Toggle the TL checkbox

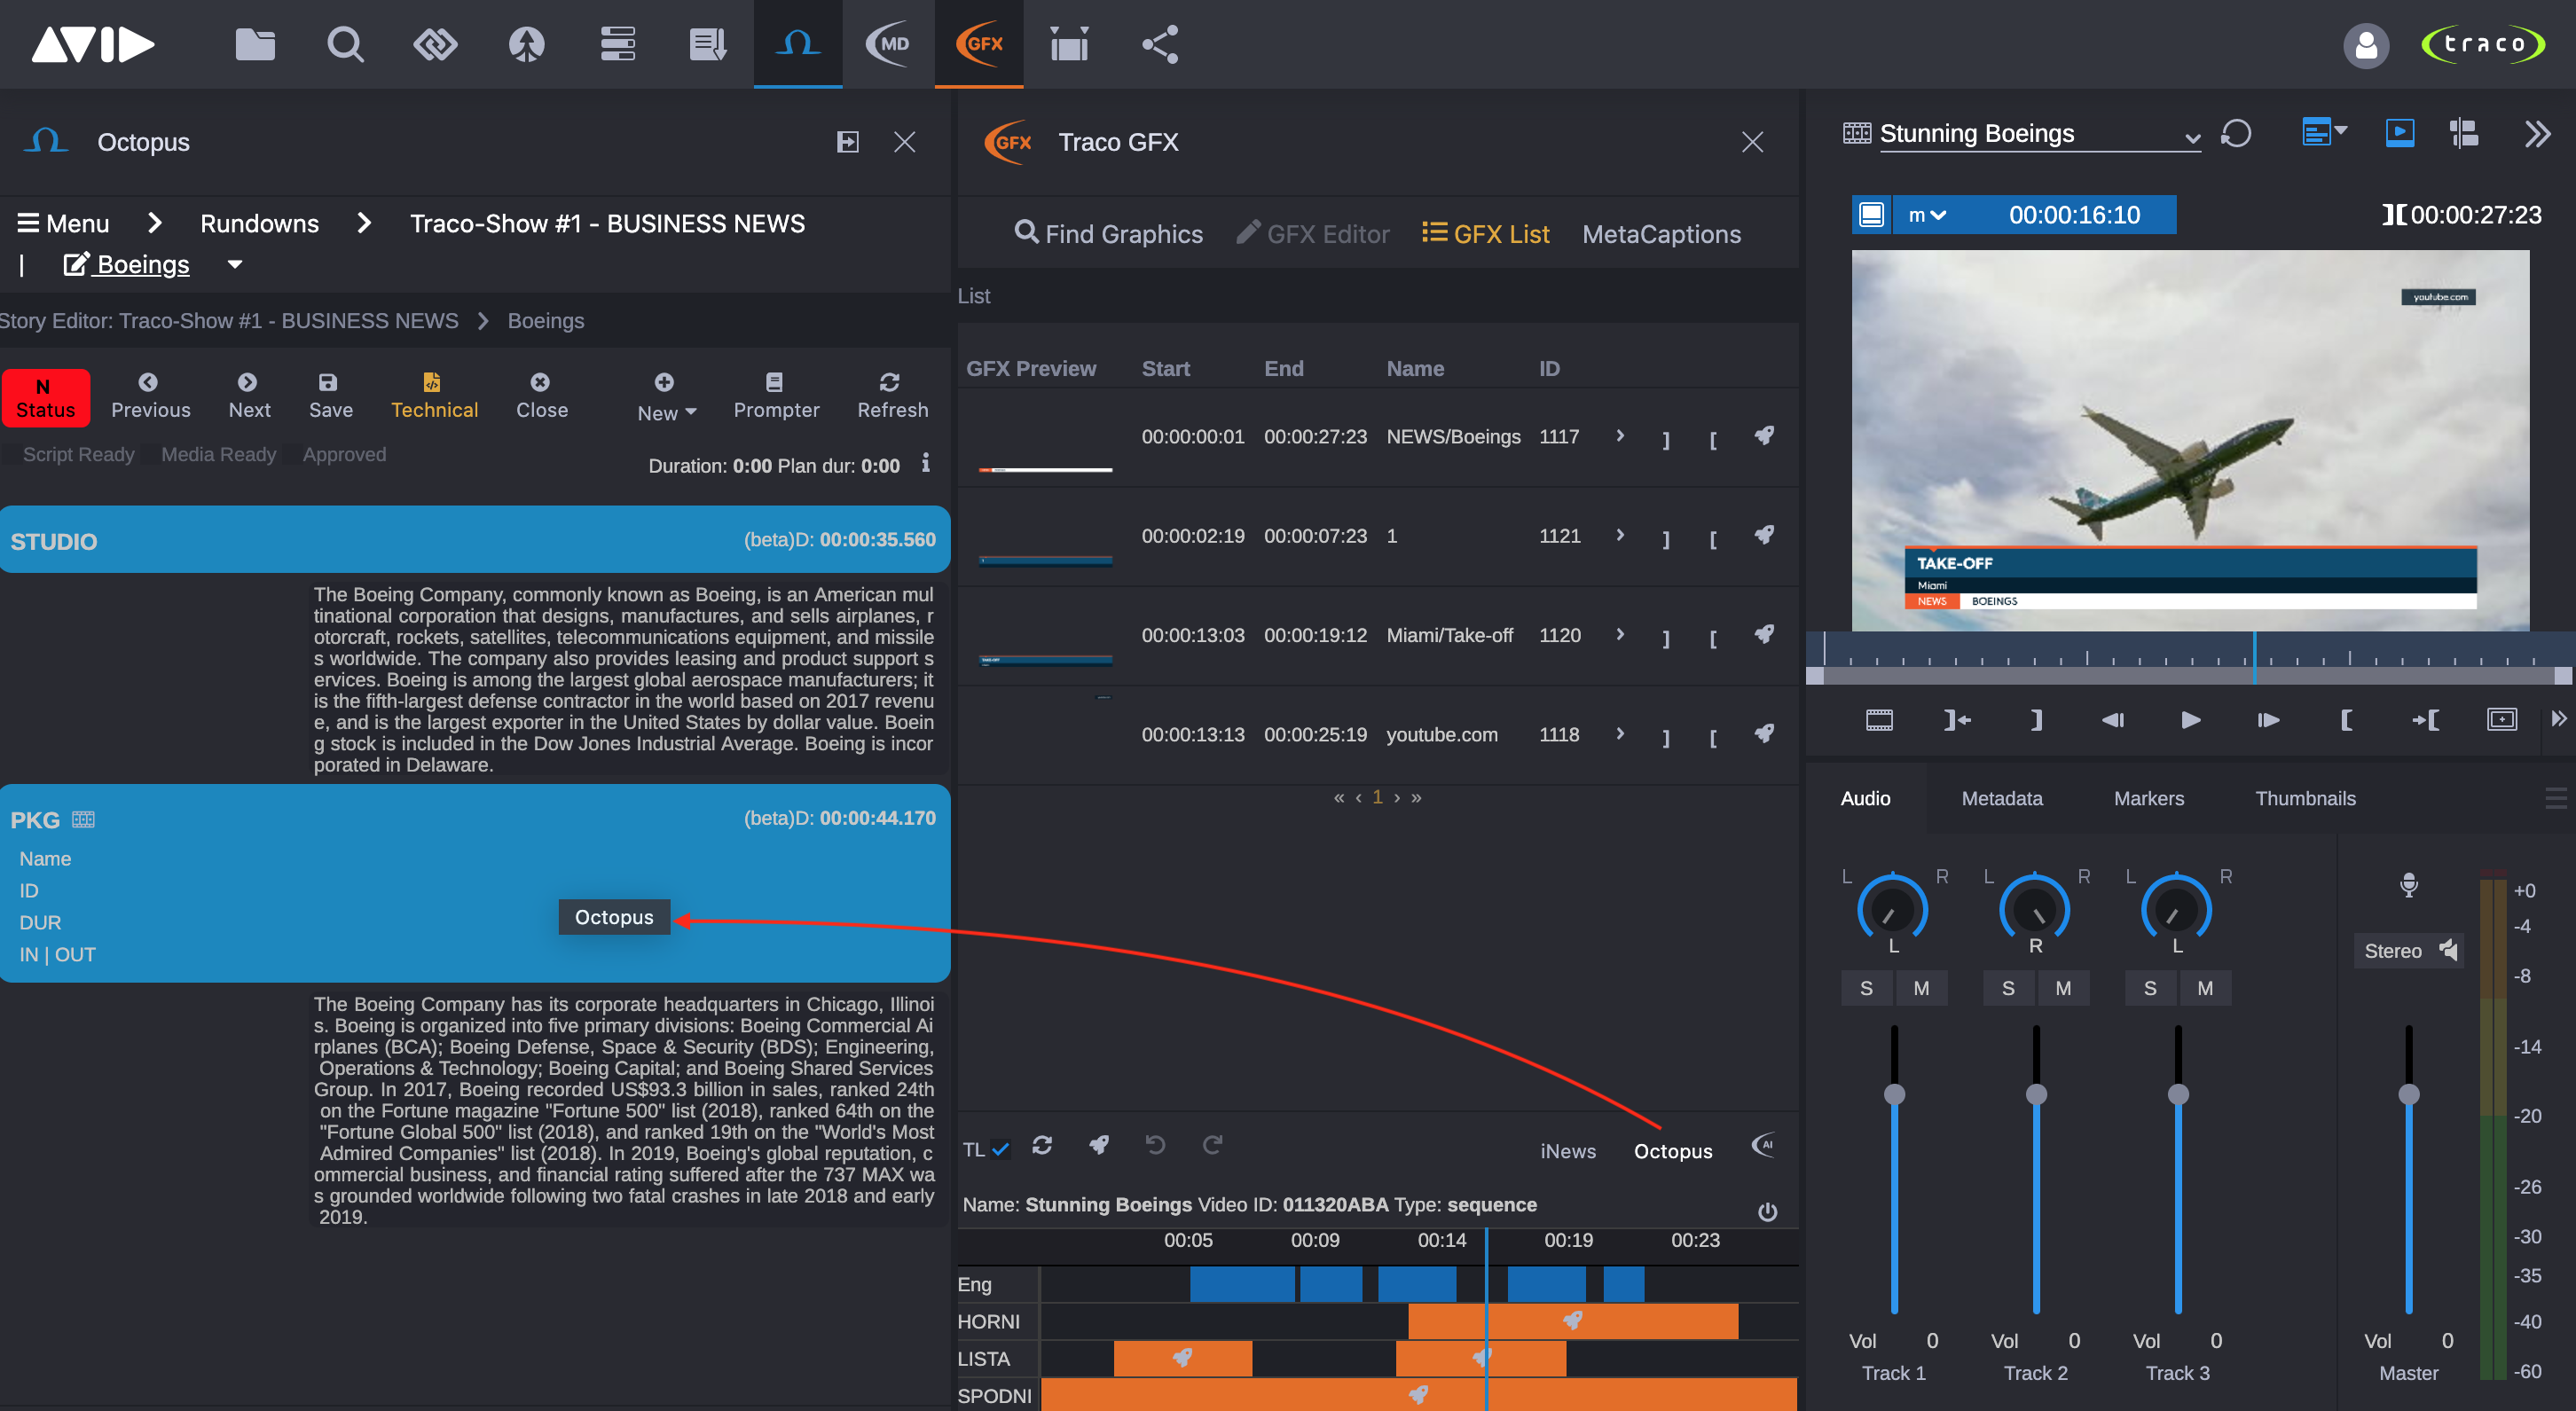[1001, 1149]
